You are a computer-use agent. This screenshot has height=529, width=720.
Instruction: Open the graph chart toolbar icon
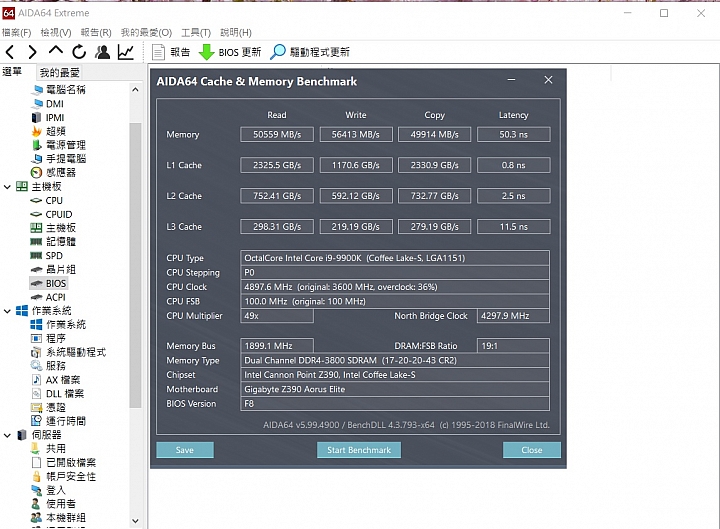[126, 52]
